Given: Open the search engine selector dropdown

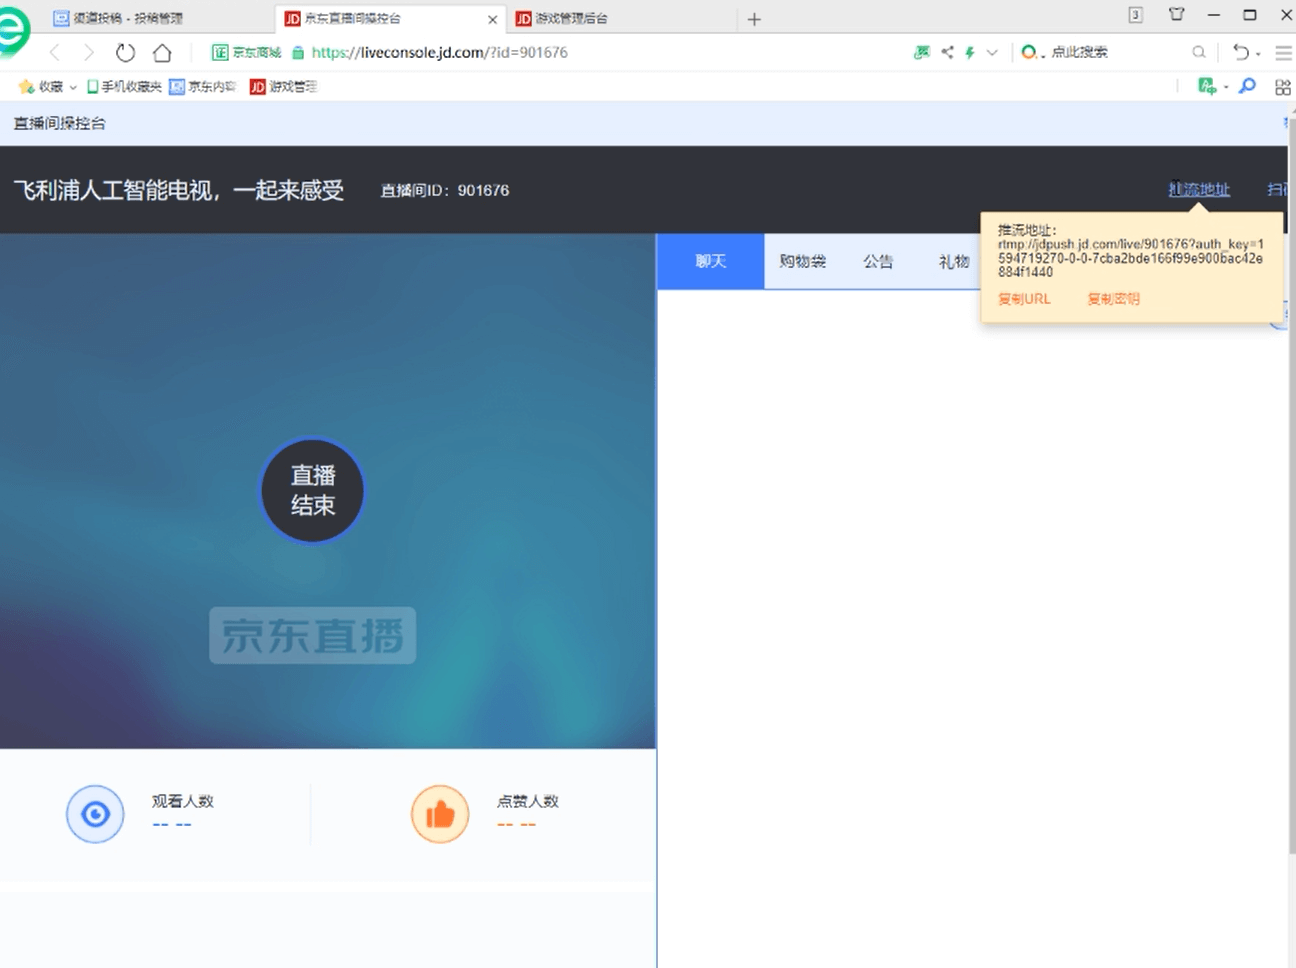Looking at the screenshot, I should (x=1033, y=52).
